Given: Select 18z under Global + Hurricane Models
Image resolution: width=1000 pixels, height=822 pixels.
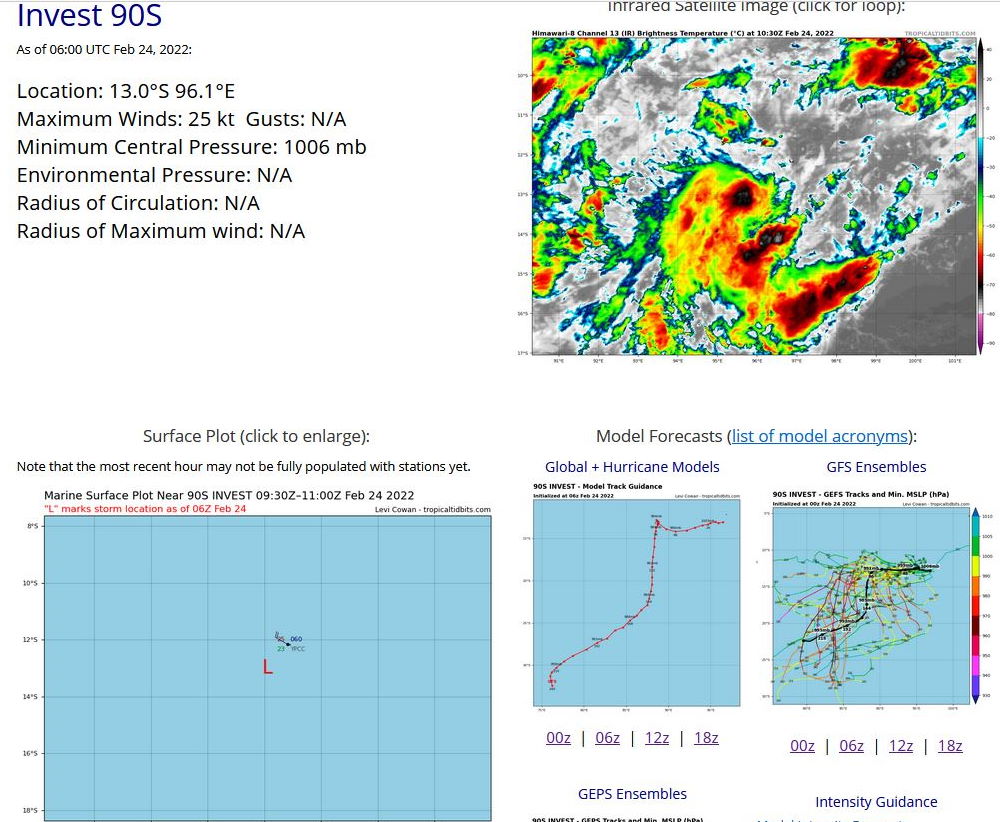Looking at the screenshot, I should click(706, 738).
